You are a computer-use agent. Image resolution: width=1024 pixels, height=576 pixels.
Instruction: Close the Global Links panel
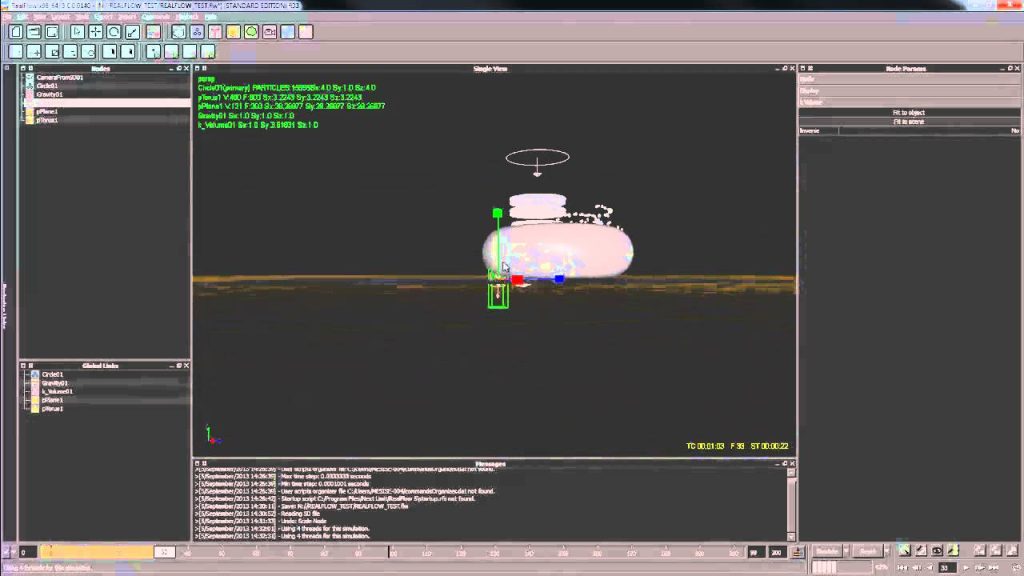(186, 366)
